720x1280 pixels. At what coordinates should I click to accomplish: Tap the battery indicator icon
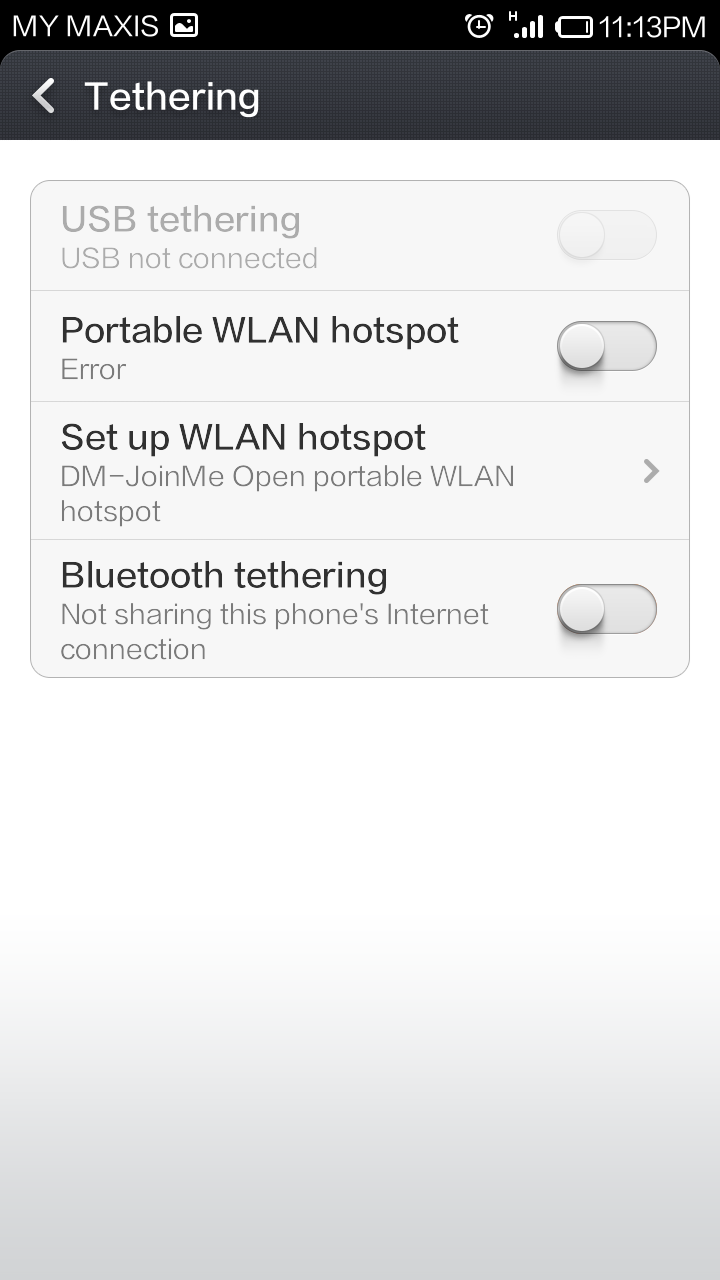click(x=574, y=27)
